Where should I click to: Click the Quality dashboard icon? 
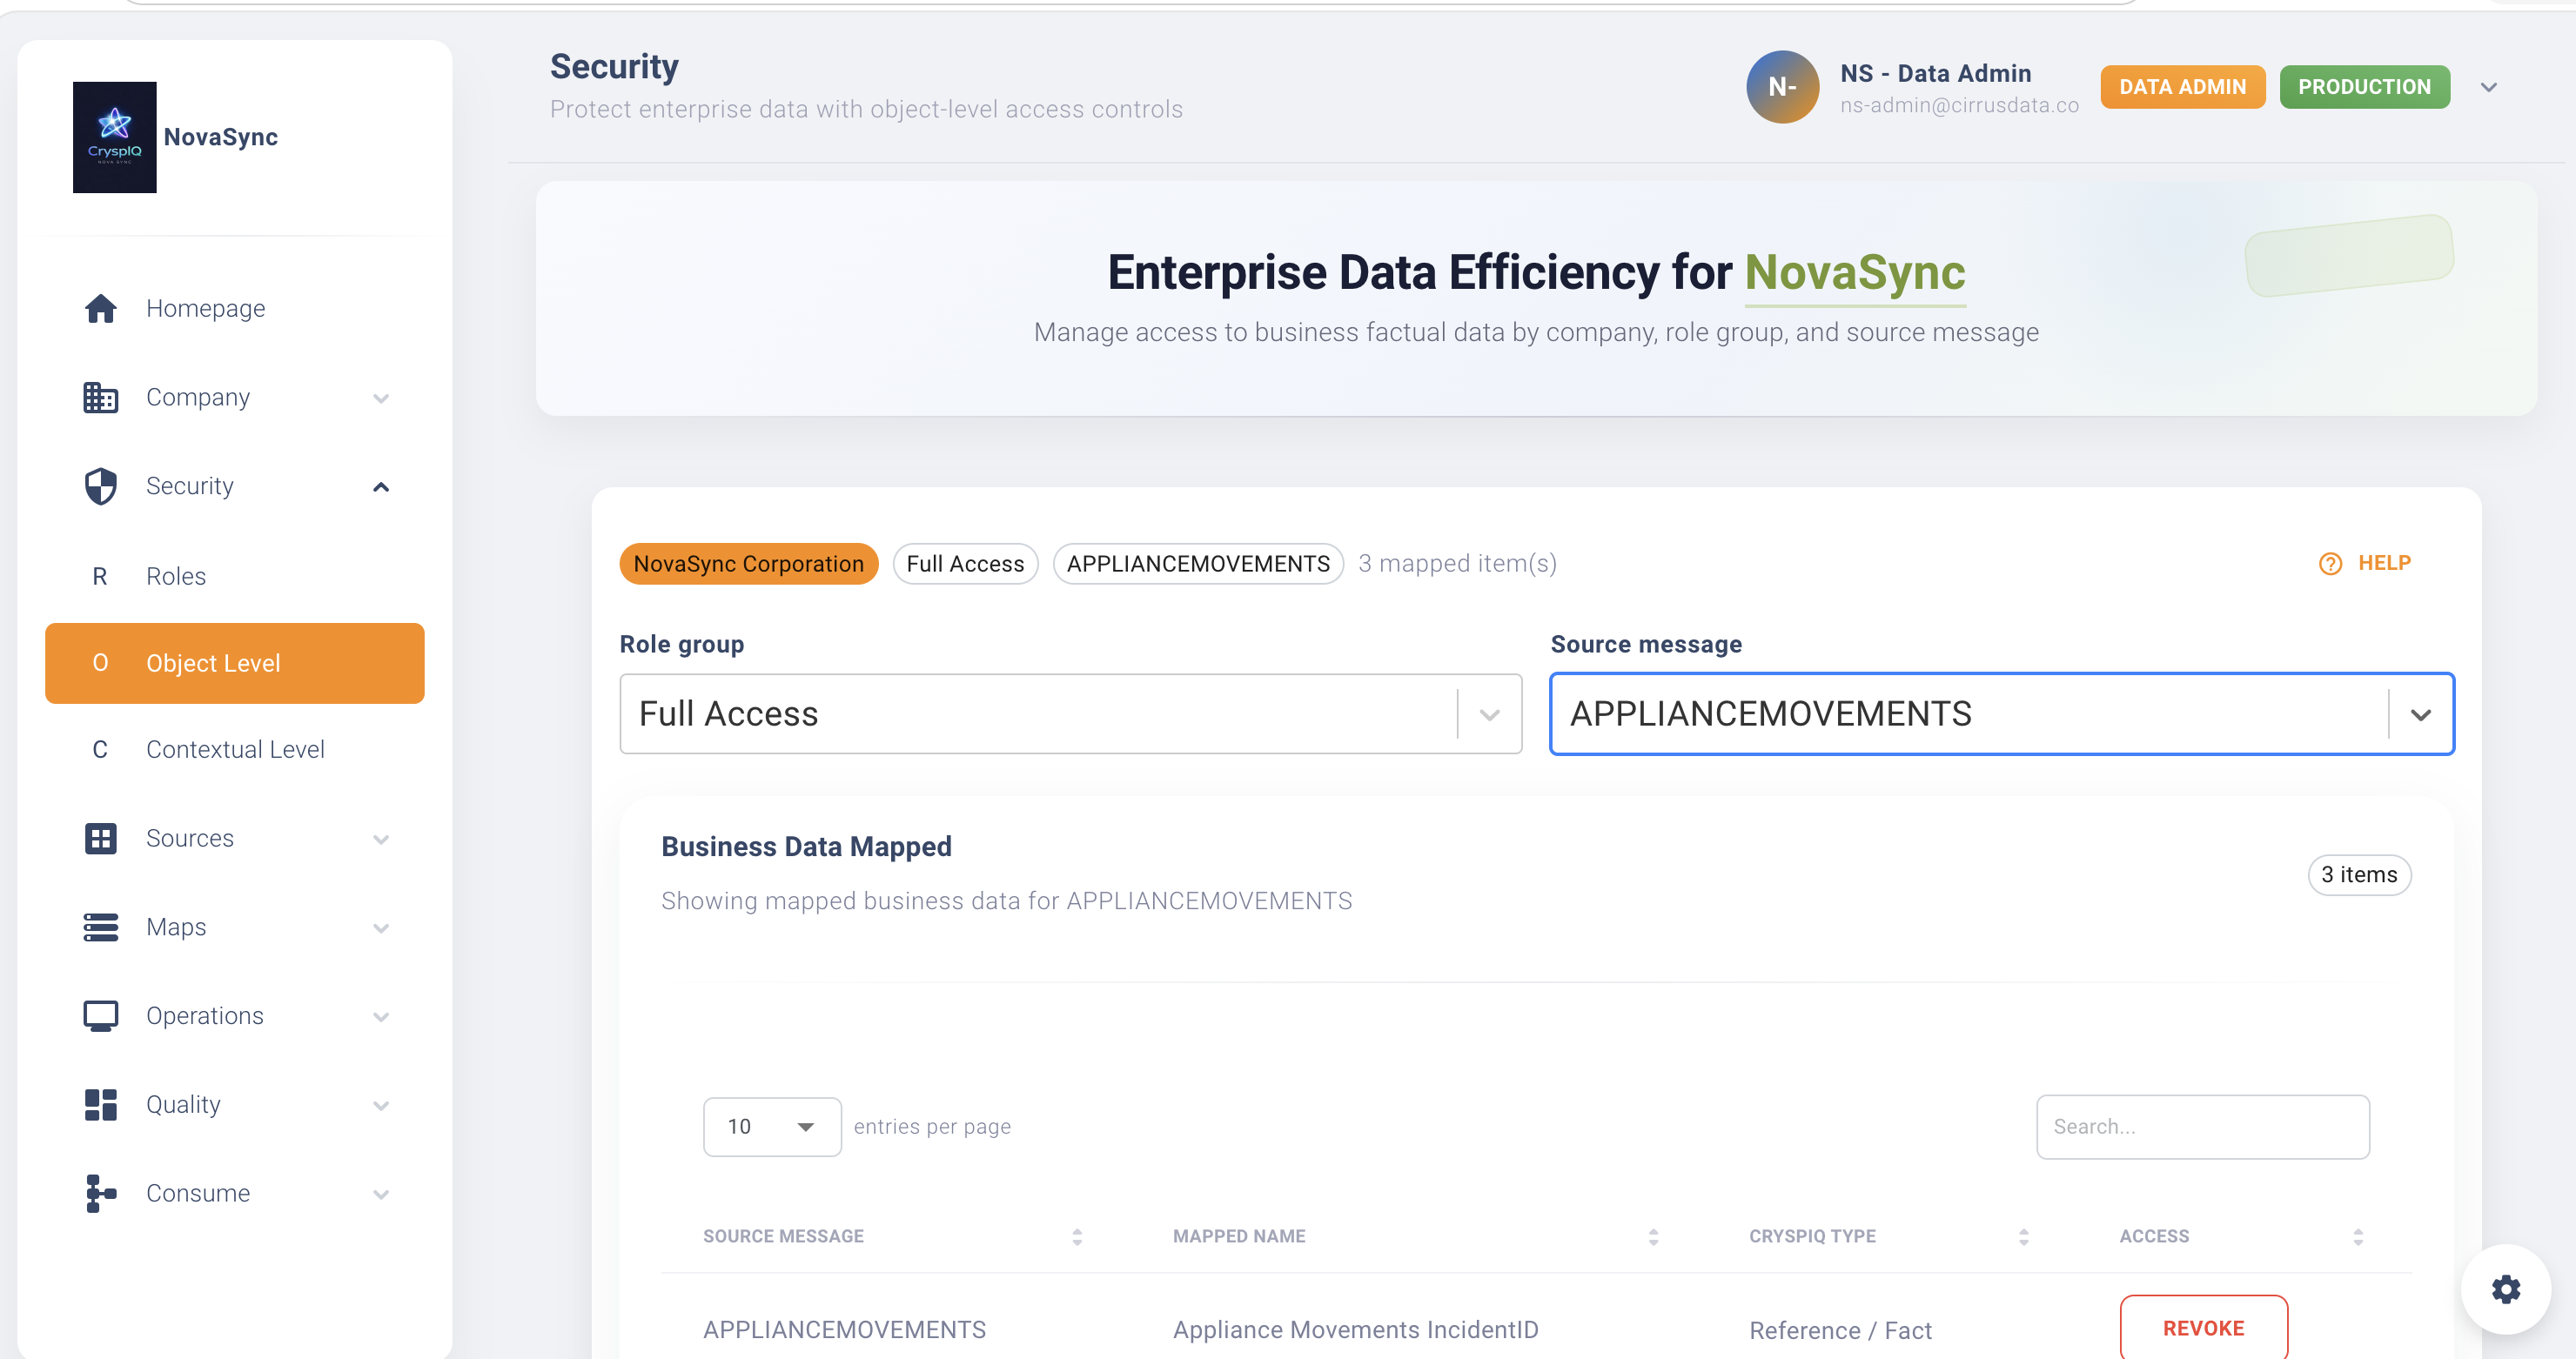100,1105
